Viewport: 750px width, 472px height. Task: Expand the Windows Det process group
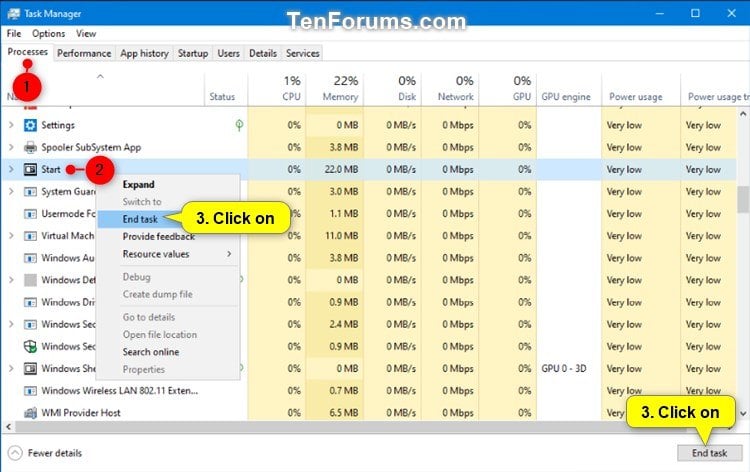[11, 280]
